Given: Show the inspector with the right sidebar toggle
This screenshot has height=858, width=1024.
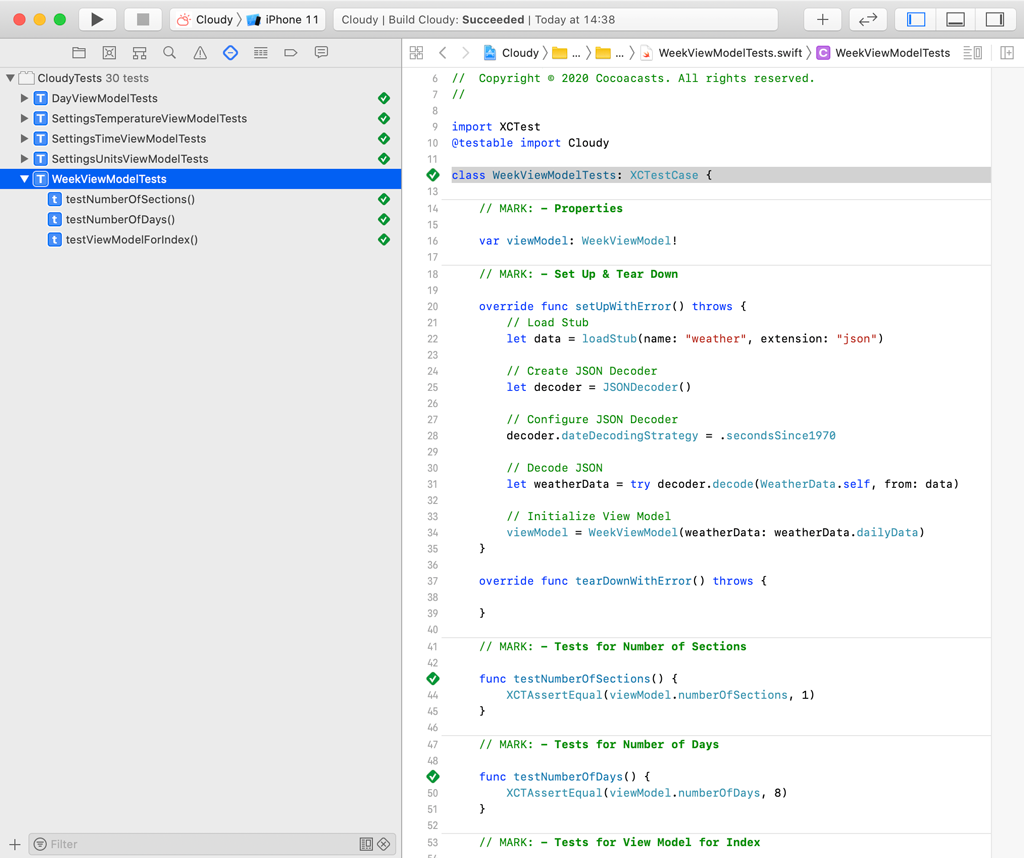Looking at the screenshot, I should [x=996, y=18].
